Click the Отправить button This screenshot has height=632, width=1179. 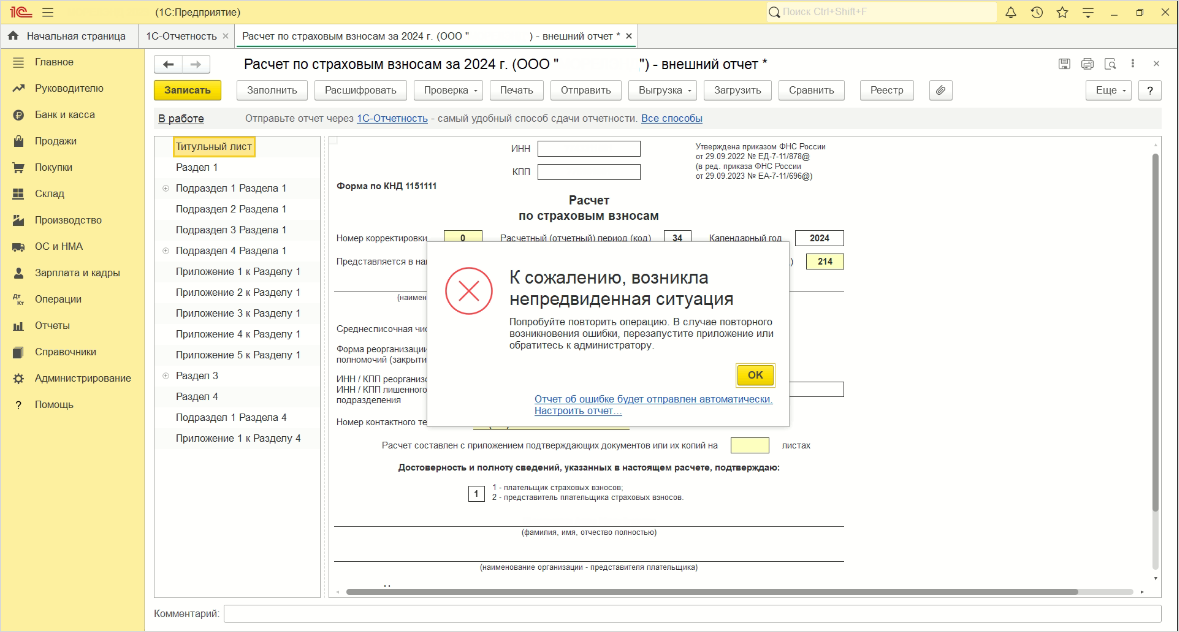[586, 90]
